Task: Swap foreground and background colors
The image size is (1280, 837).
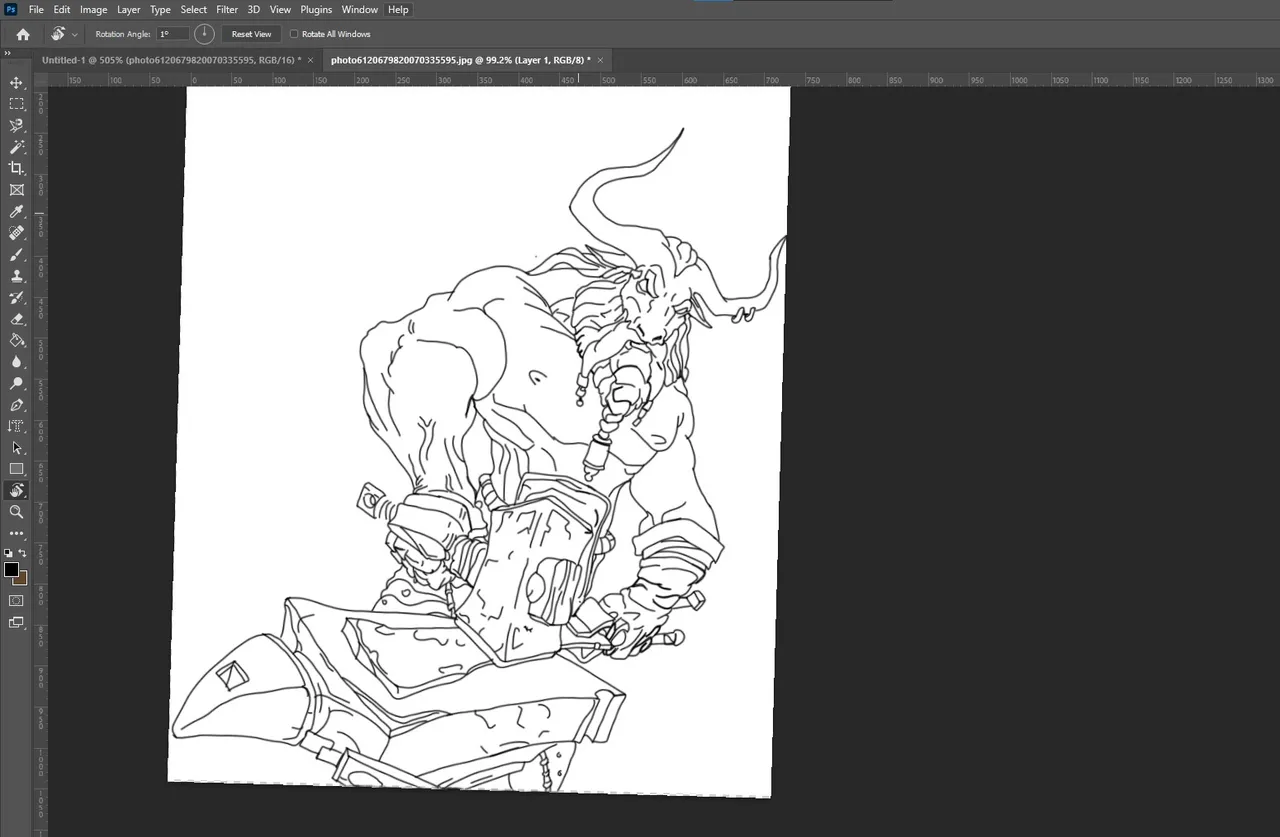Action: coord(23,553)
